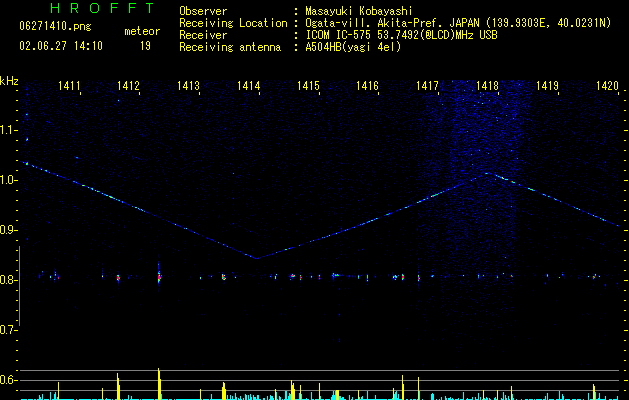Click the 1418 time axis label

[487, 85]
